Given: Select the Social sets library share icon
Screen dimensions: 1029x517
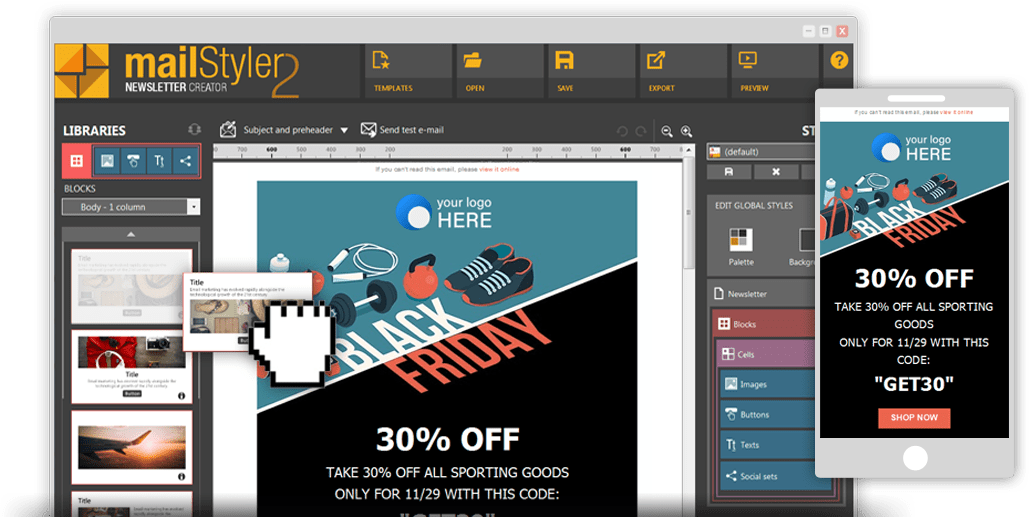Looking at the screenshot, I should (186, 161).
